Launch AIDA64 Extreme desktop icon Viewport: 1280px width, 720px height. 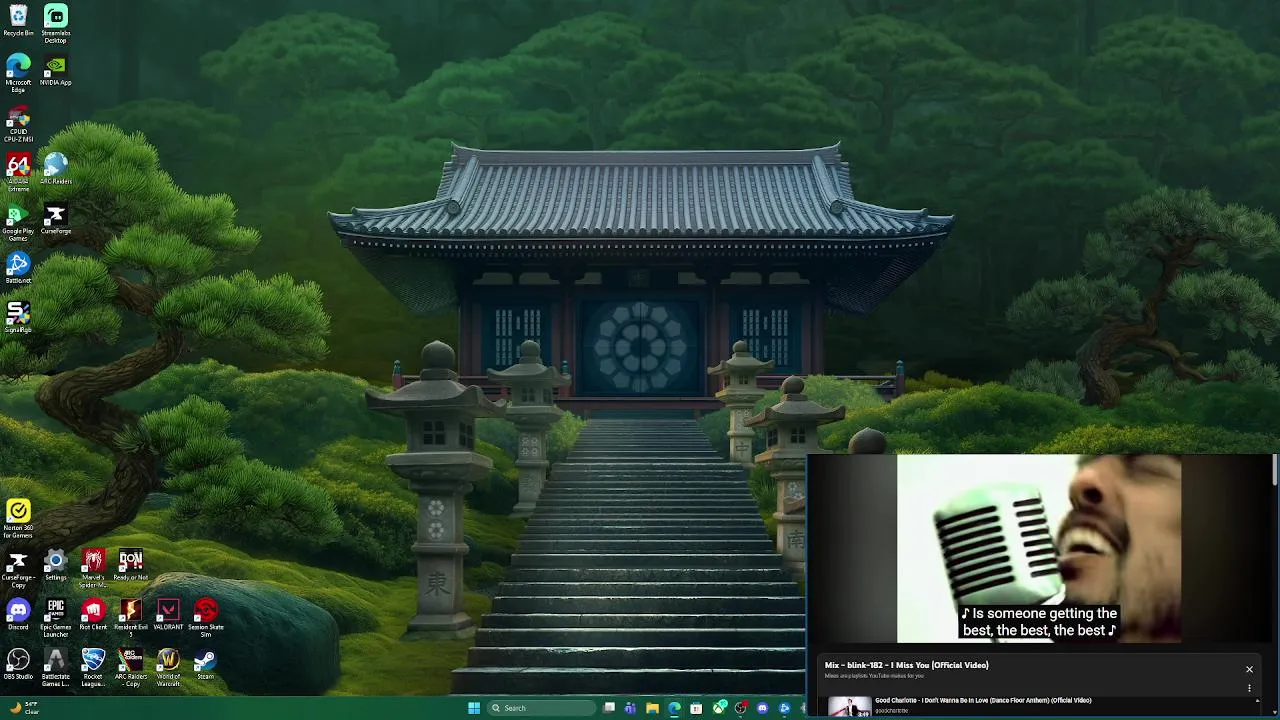coord(18,173)
